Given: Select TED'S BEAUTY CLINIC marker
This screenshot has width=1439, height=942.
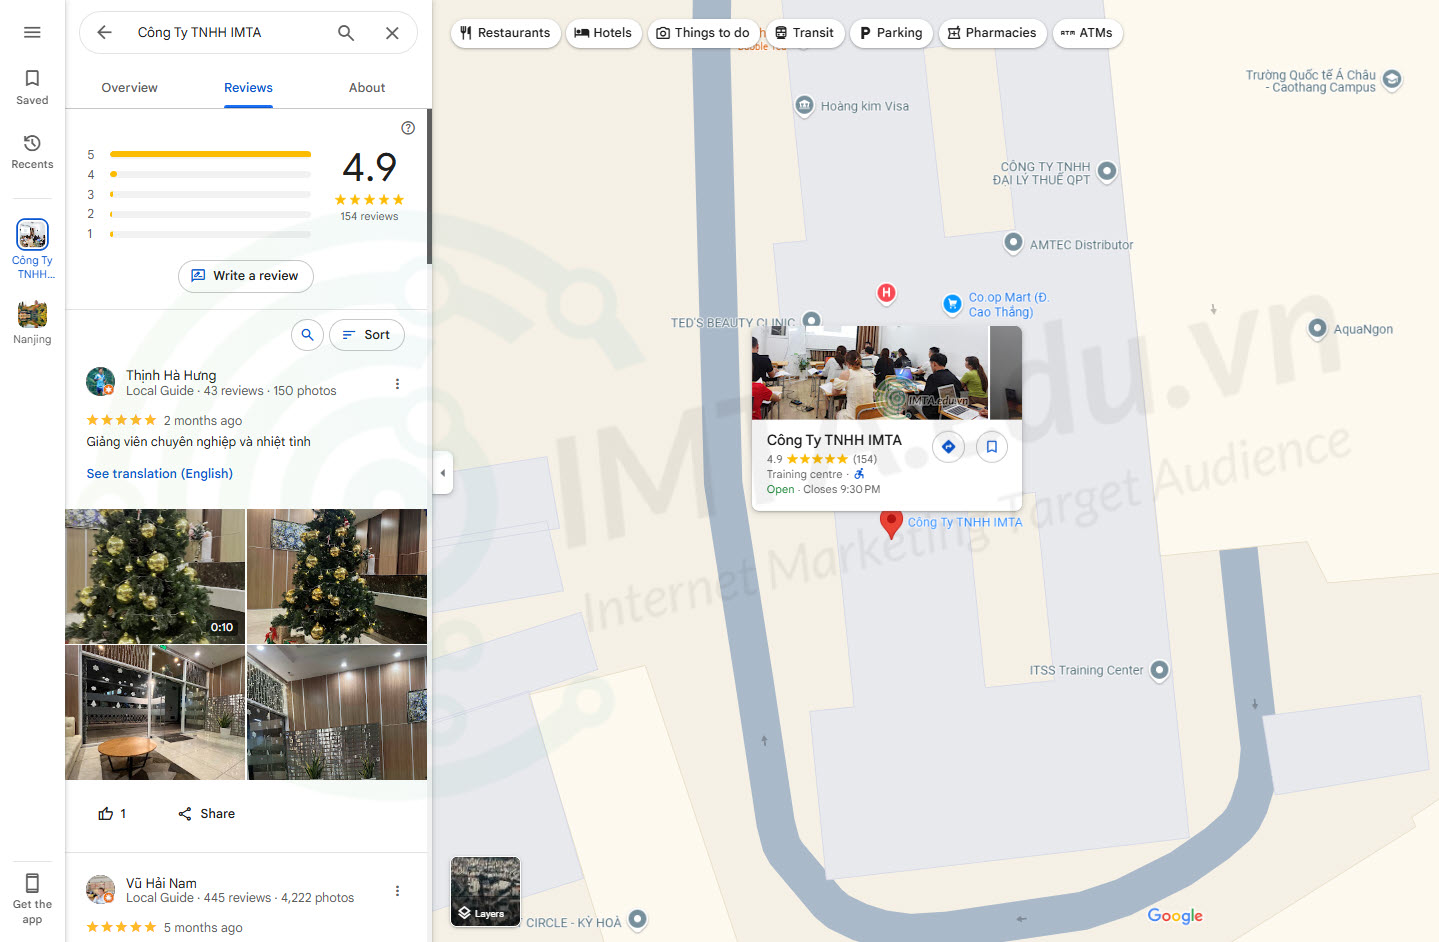Looking at the screenshot, I should coord(812,320).
